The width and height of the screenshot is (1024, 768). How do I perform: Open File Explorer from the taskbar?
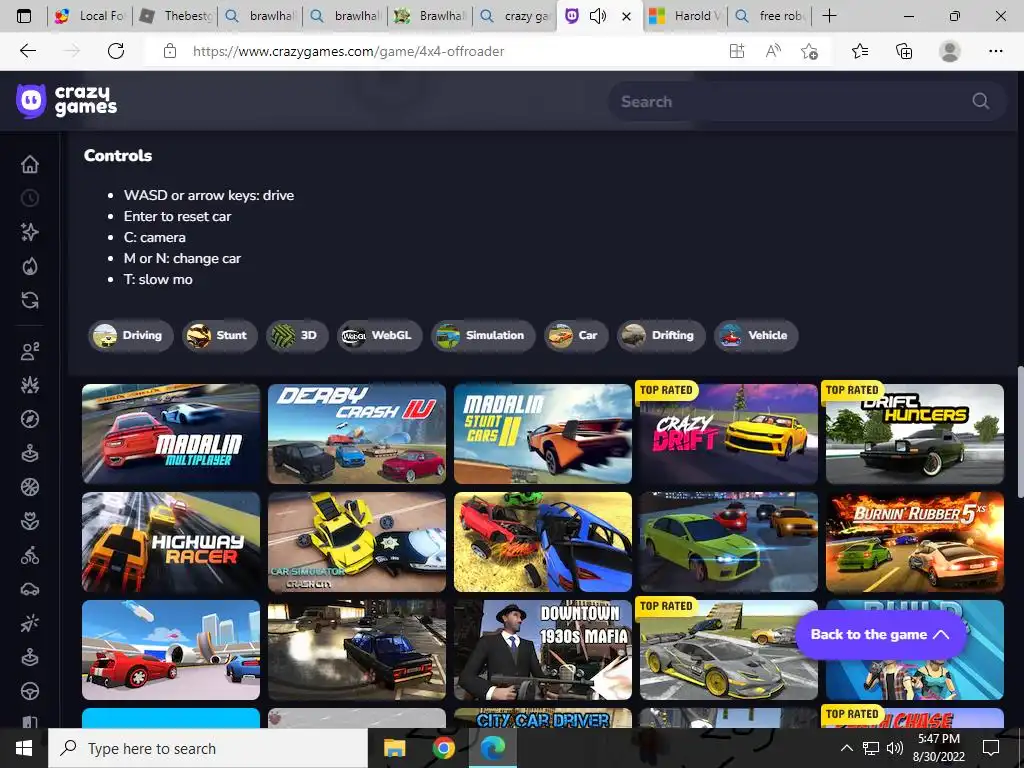pyautogui.click(x=394, y=748)
